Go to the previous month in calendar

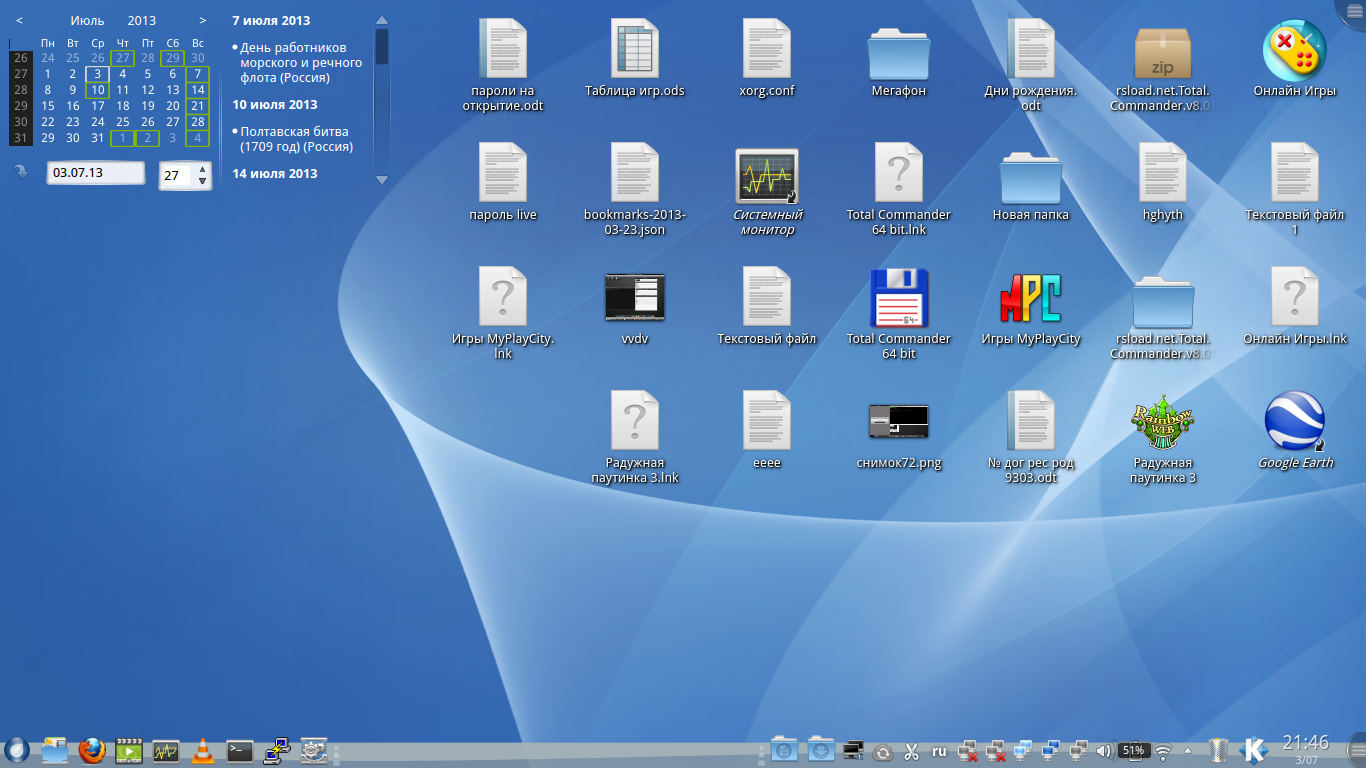click(x=20, y=20)
